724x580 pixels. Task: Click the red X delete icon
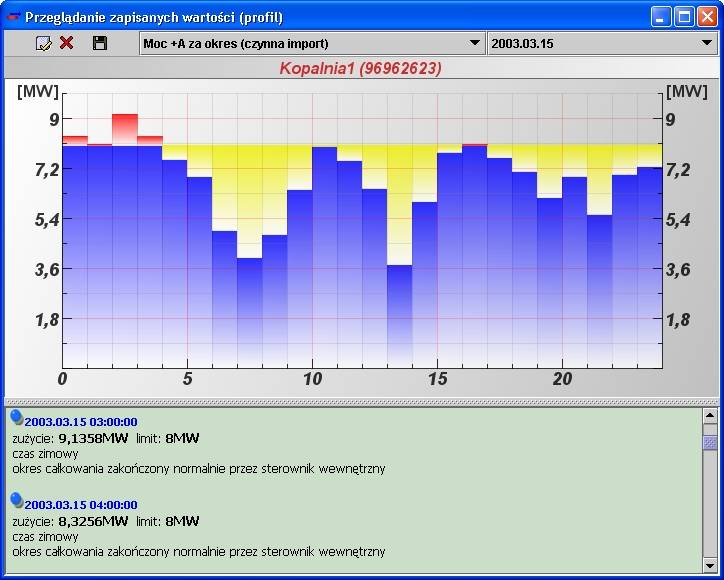pos(67,43)
